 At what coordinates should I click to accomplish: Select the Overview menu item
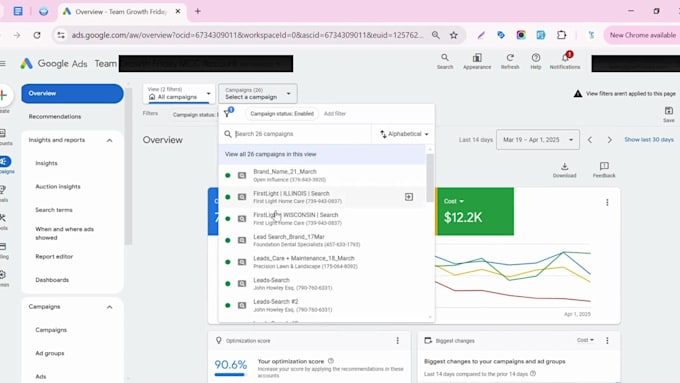72,93
